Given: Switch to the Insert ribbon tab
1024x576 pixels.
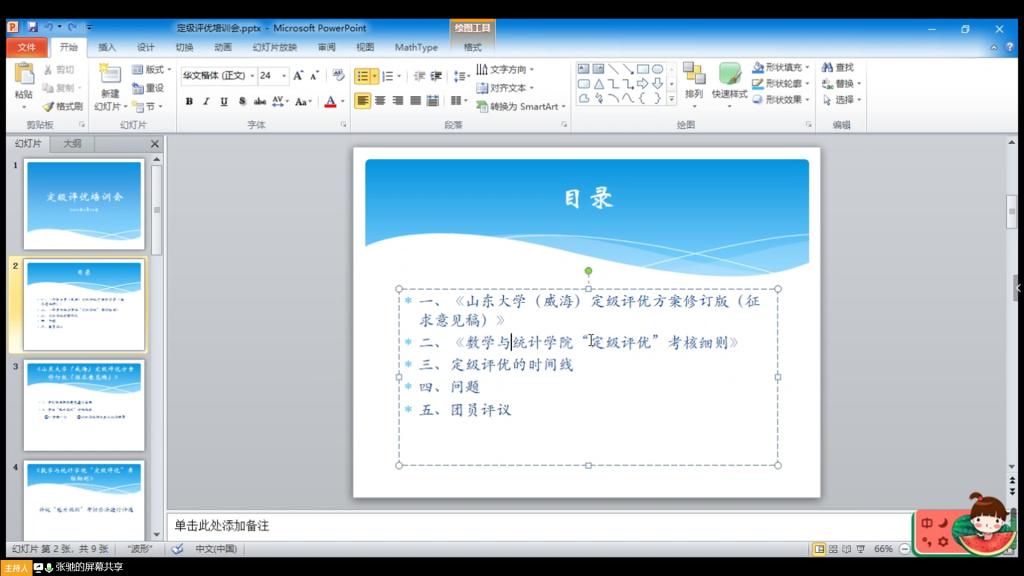Looking at the screenshot, I should (x=107, y=47).
